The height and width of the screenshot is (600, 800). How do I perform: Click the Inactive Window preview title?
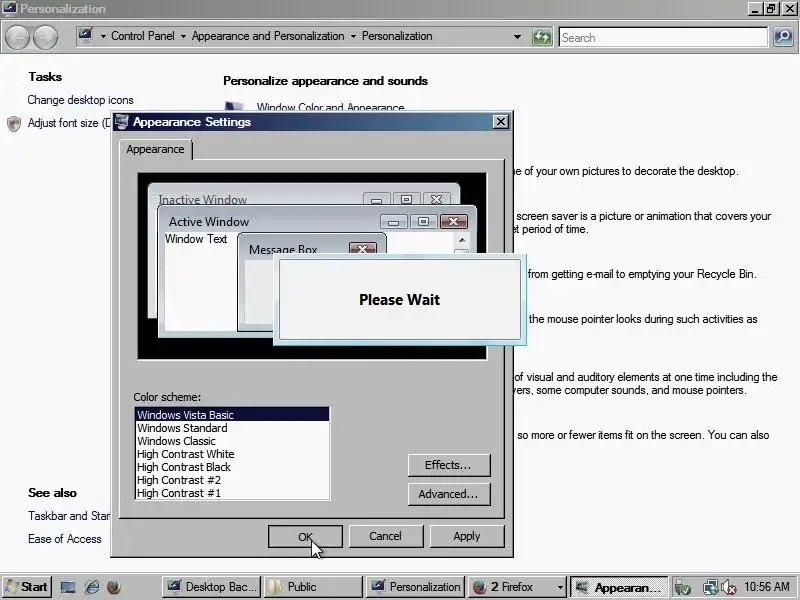(203, 199)
